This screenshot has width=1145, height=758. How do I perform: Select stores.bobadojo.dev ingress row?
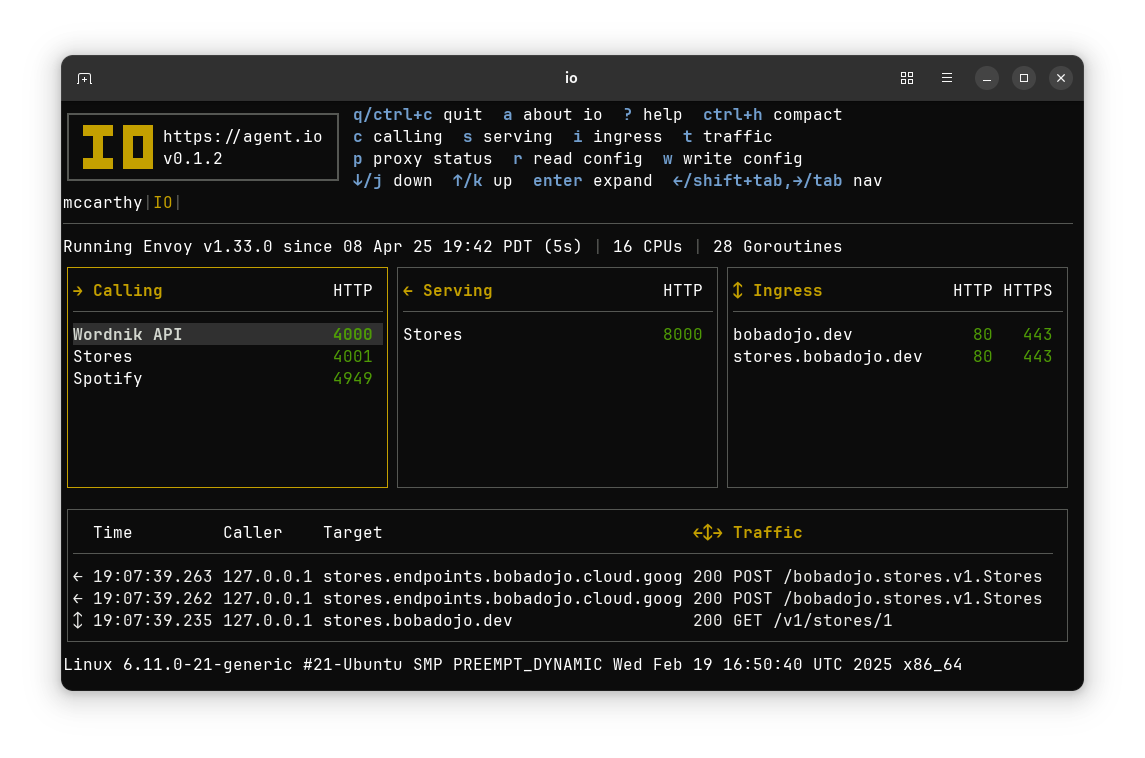pos(892,356)
